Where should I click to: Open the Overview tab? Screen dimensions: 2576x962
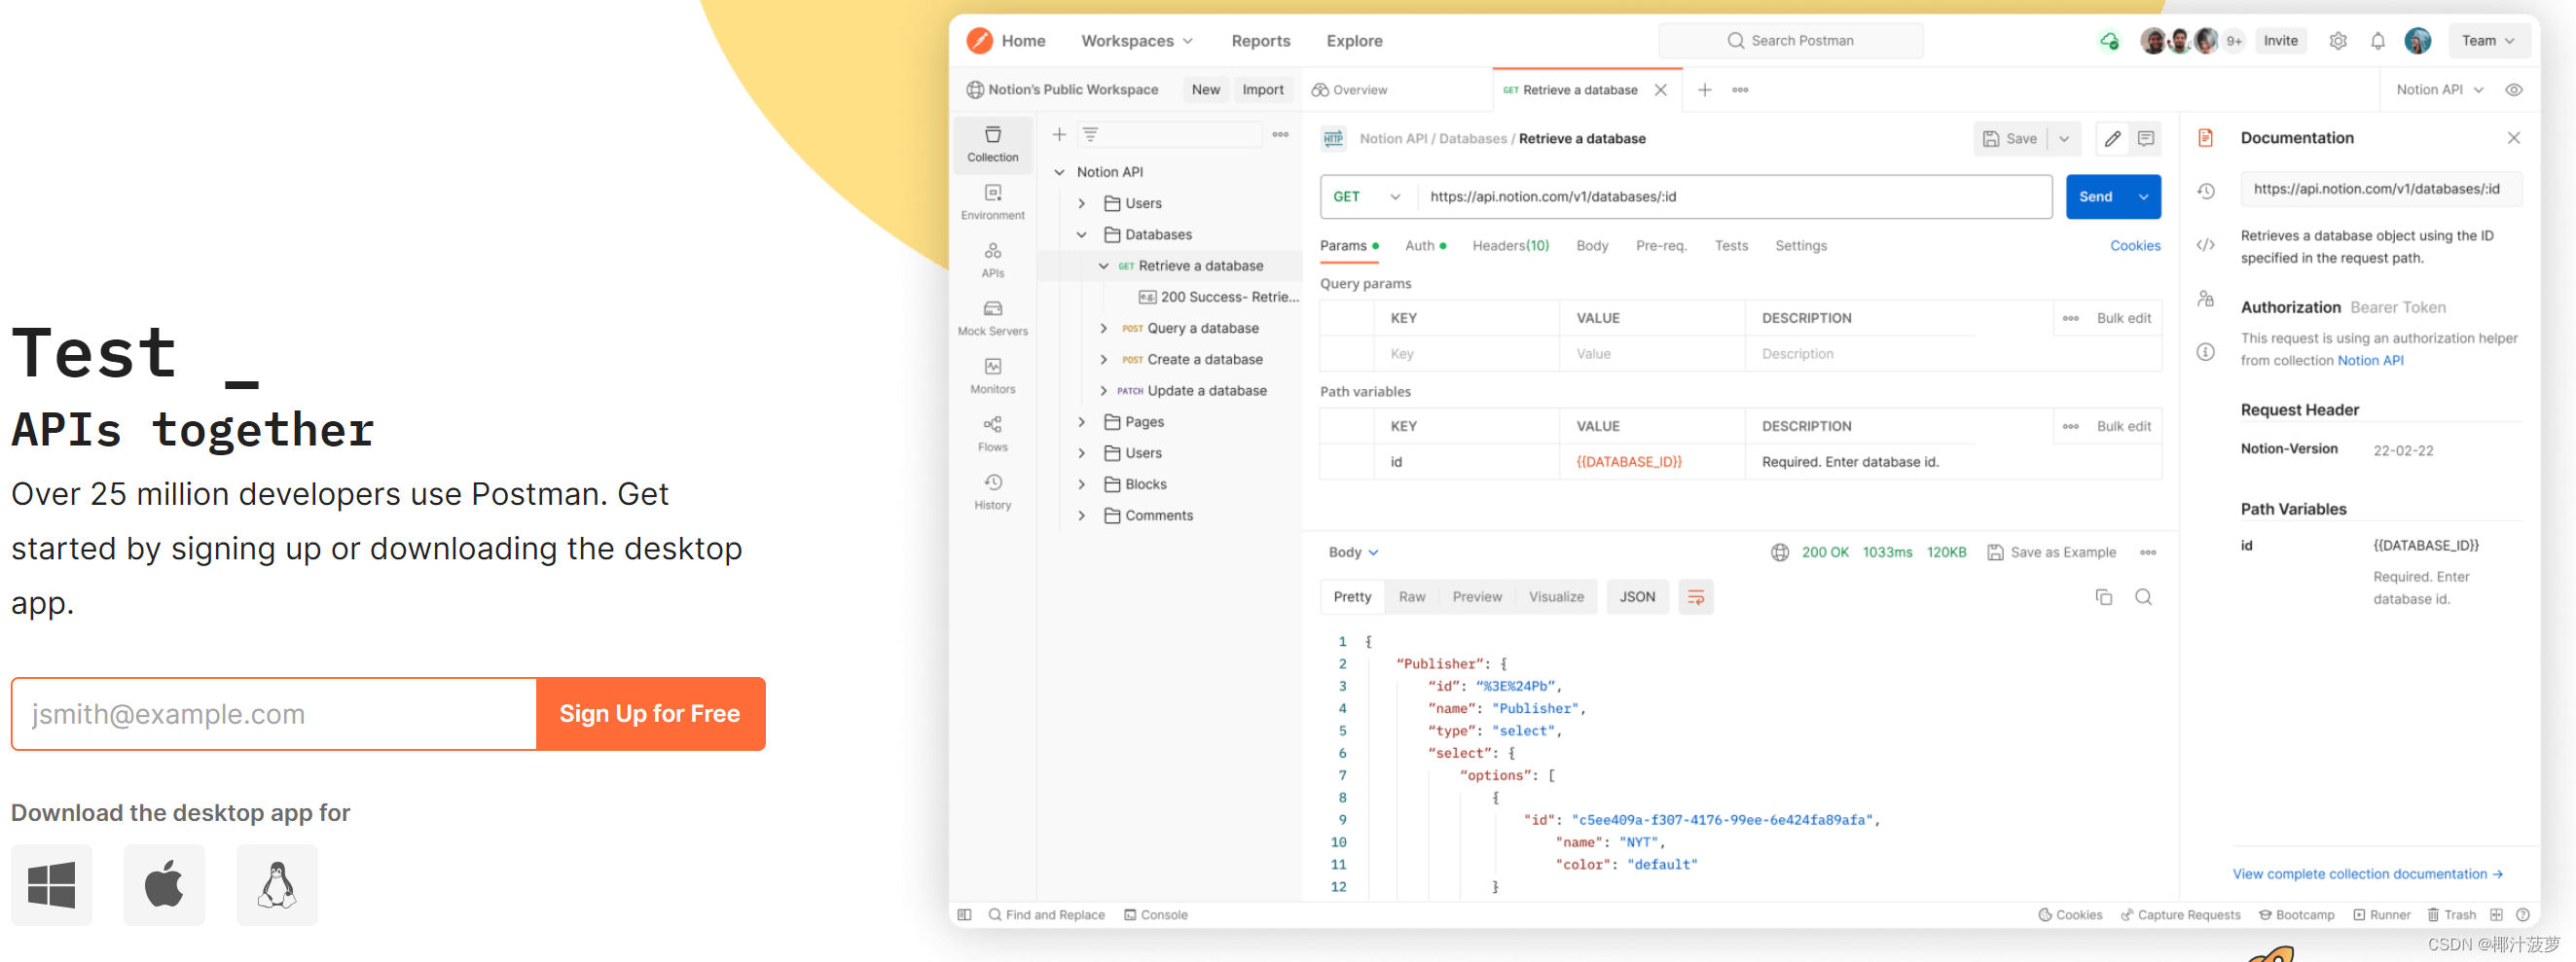pyautogui.click(x=1349, y=90)
